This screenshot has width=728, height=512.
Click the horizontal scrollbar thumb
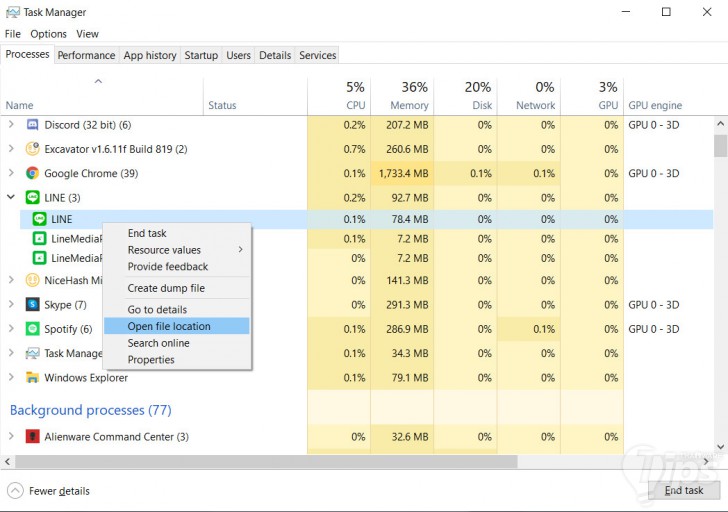266,461
